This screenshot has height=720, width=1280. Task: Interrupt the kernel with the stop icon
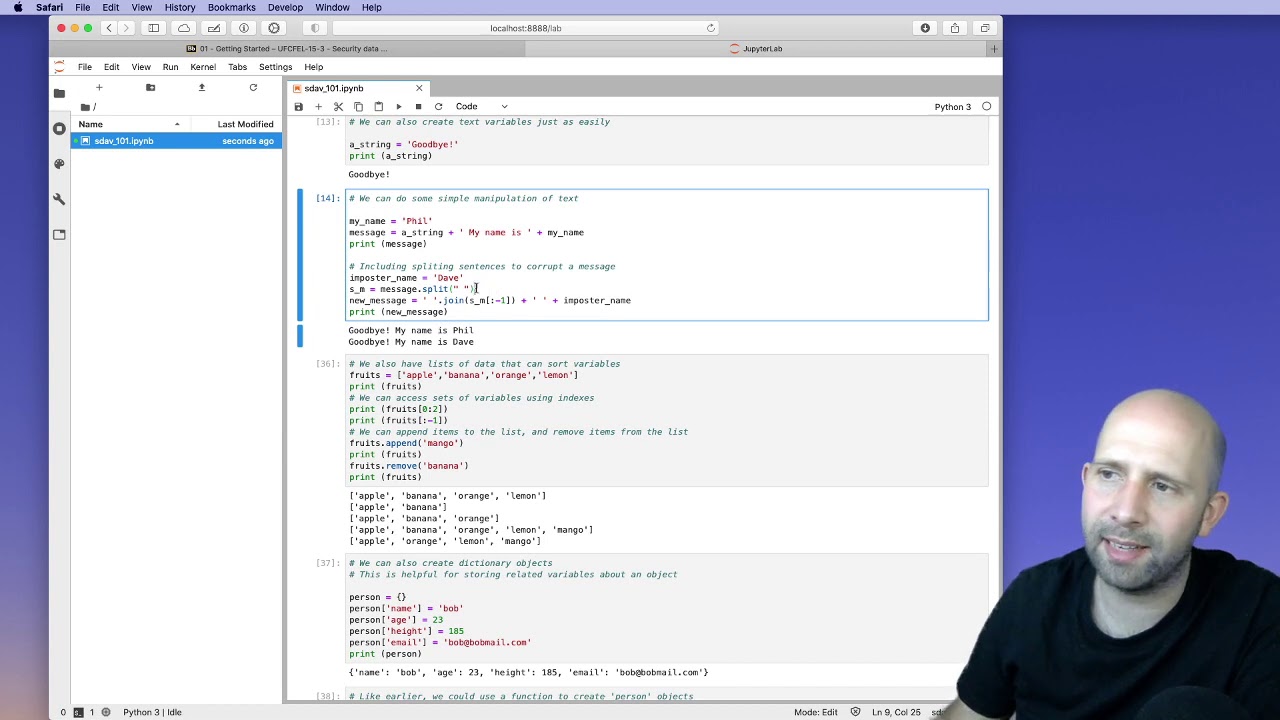(x=418, y=106)
